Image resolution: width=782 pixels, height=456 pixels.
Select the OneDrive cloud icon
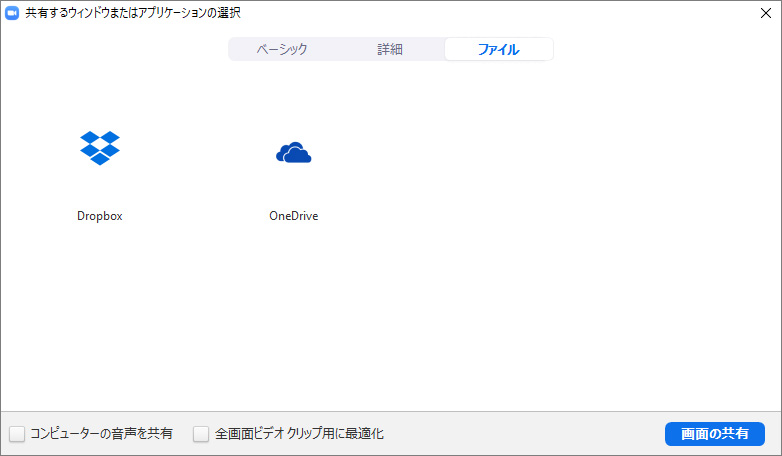[x=293, y=153]
